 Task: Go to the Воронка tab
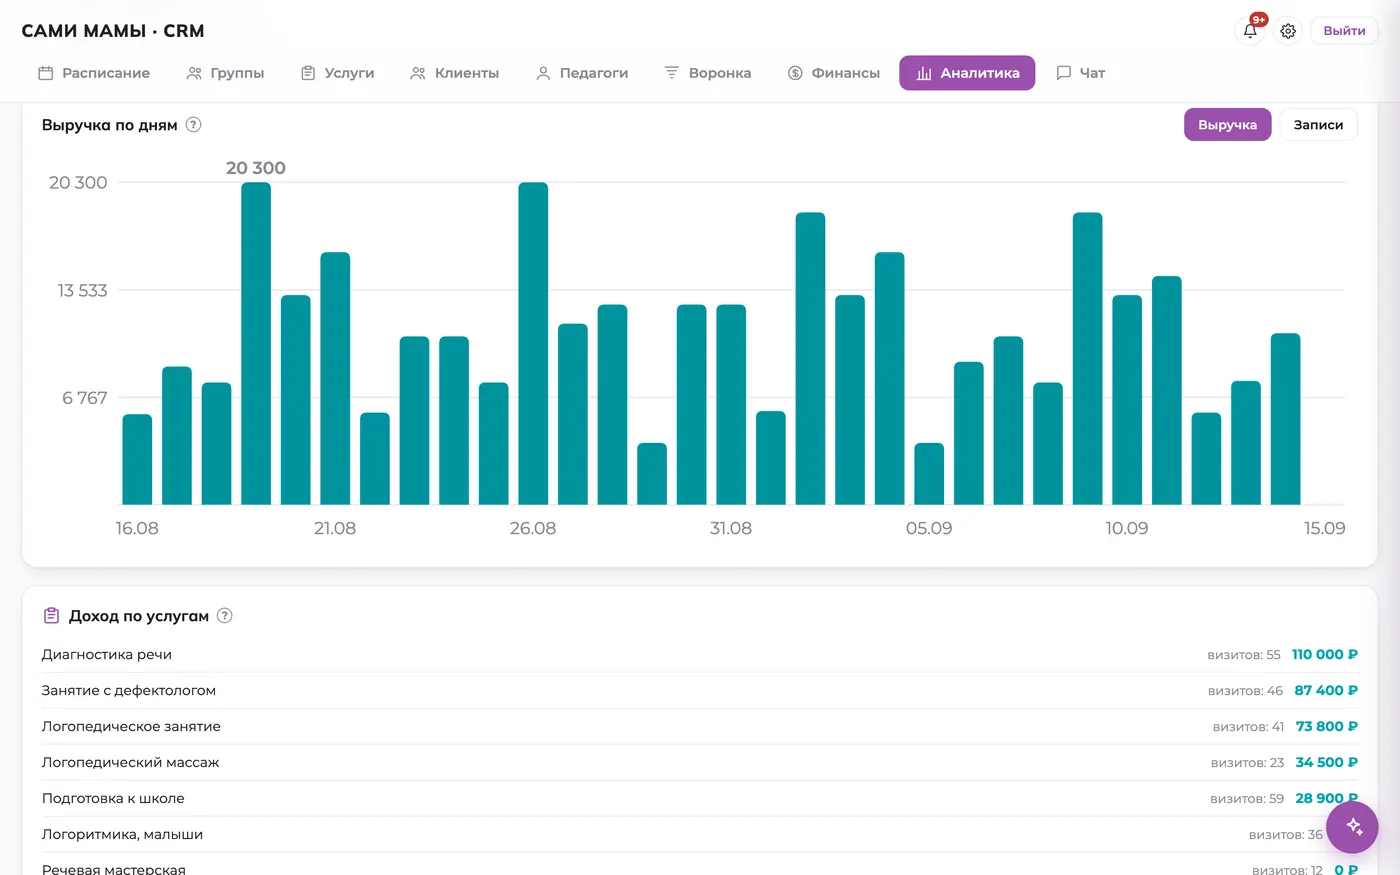point(708,73)
